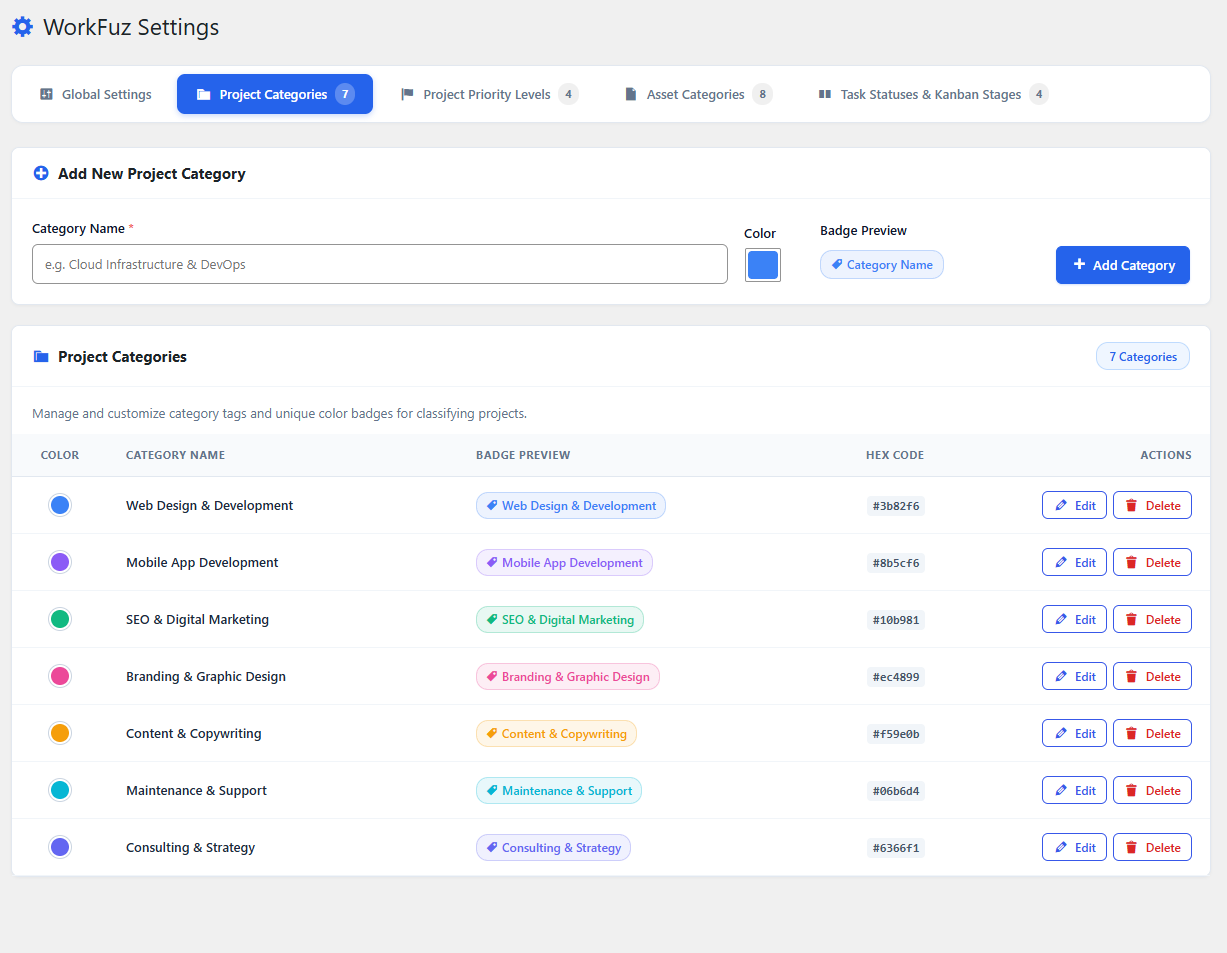Click hex code #06b6d4
Image resolution: width=1227 pixels, height=953 pixels.
896,791
